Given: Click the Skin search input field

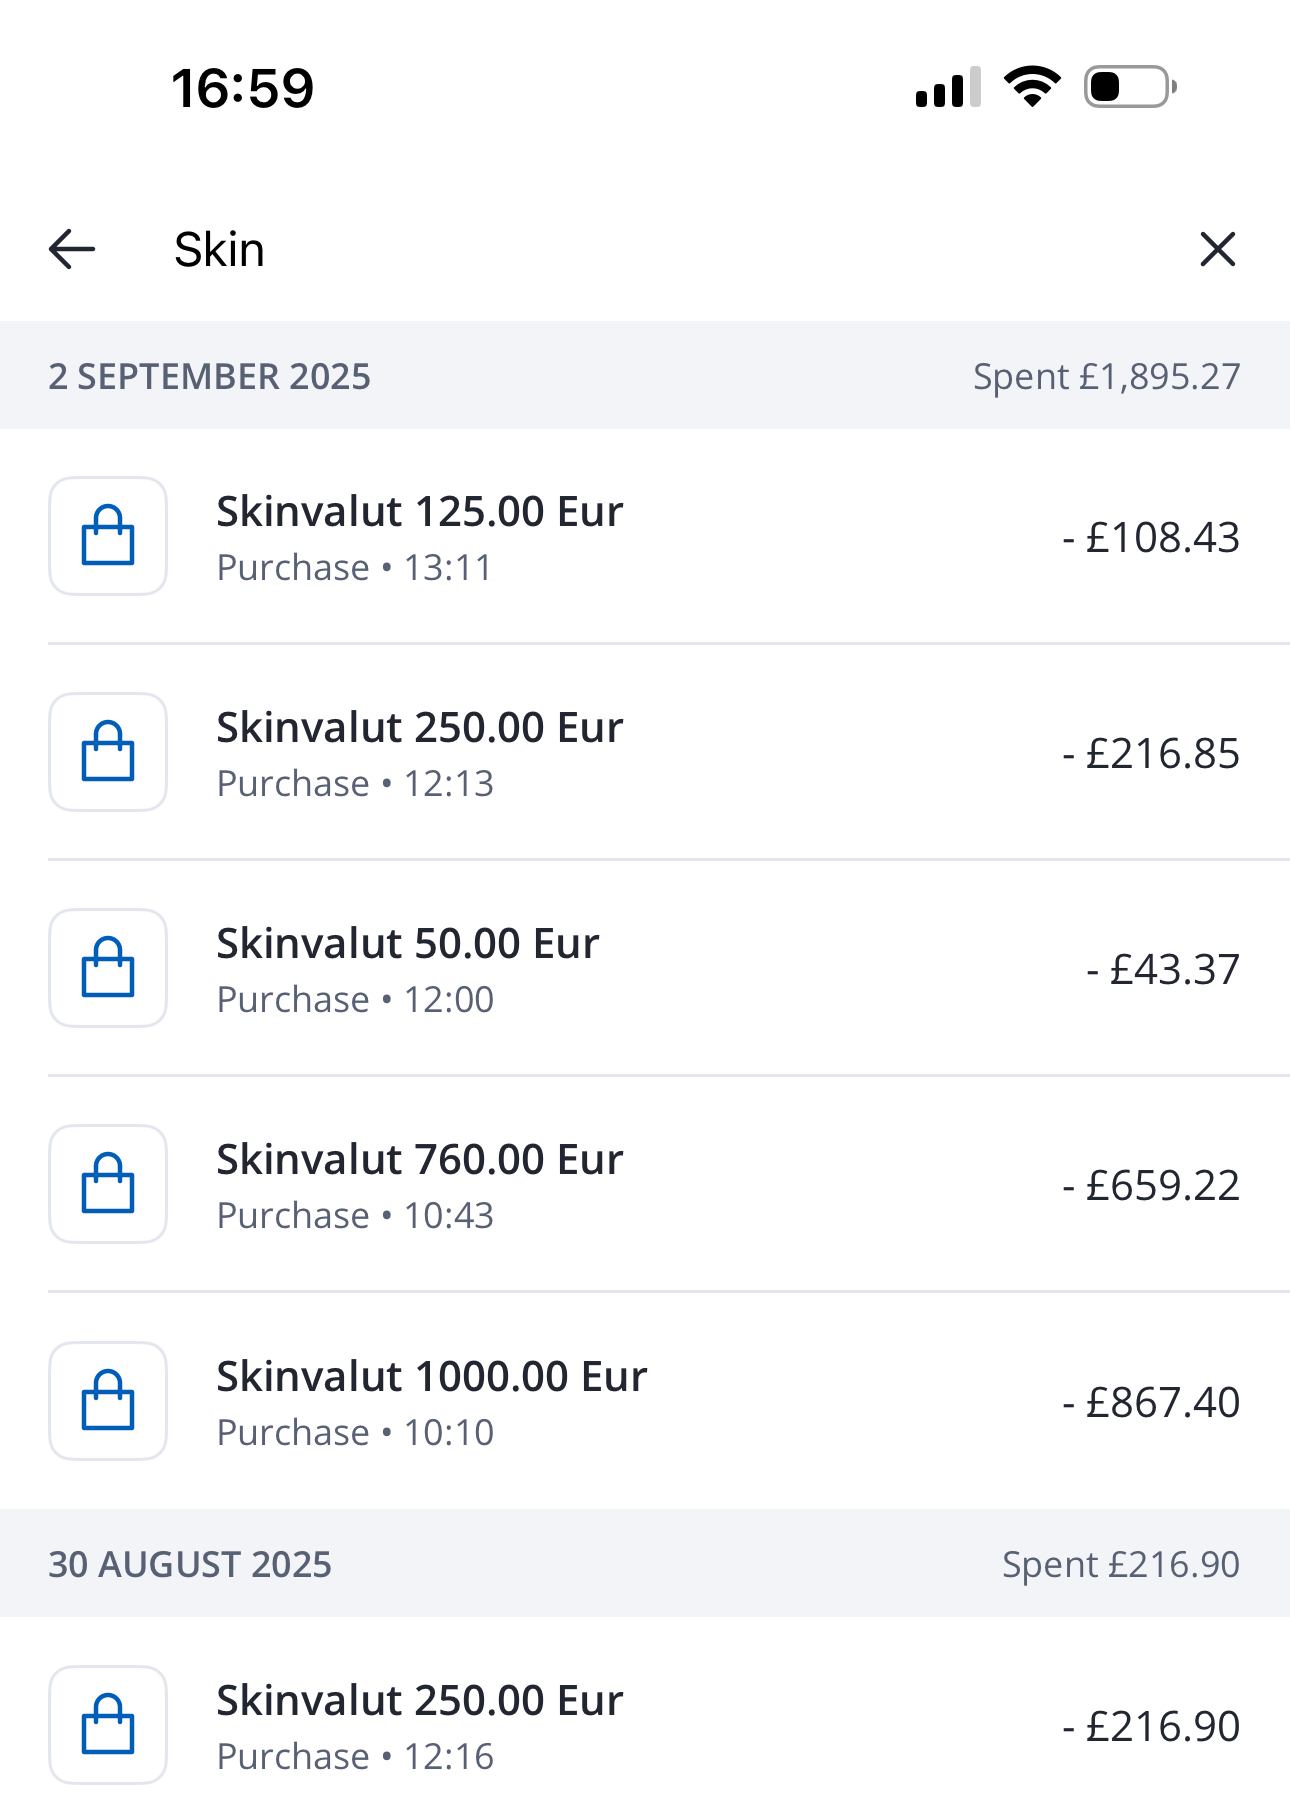Looking at the screenshot, I should click(x=640, y=249).
